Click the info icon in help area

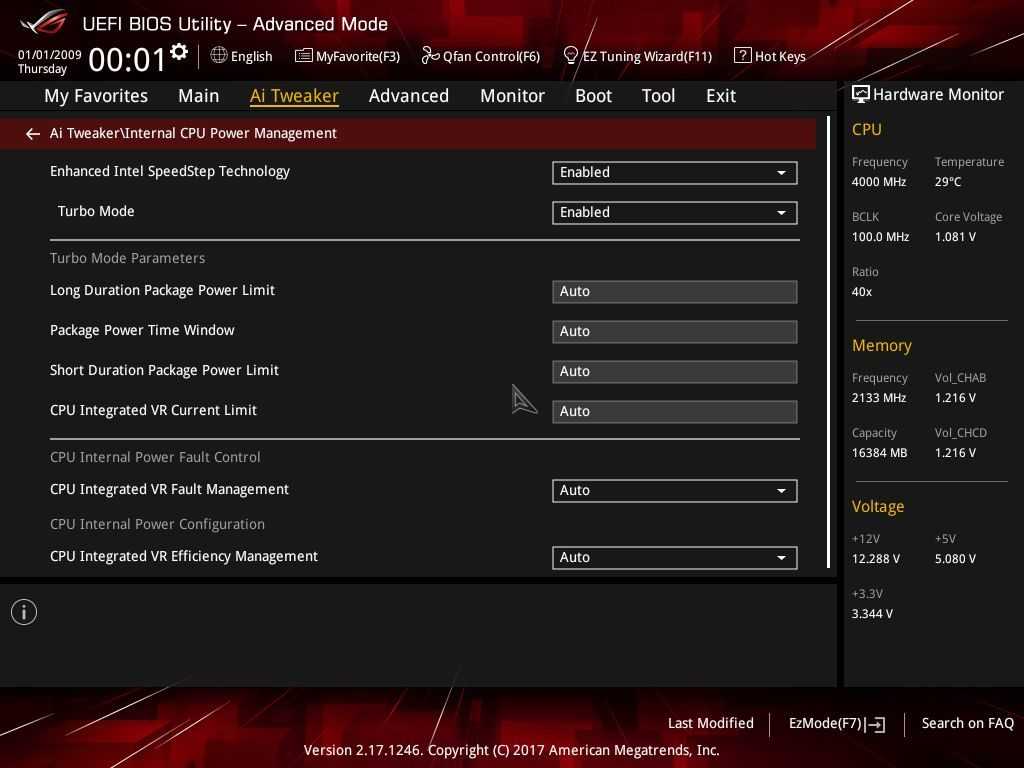click(24, 612)
